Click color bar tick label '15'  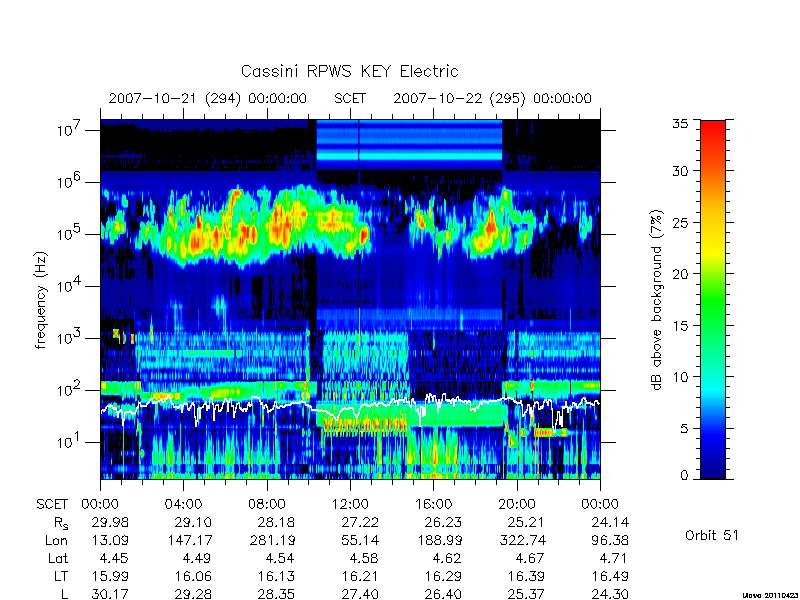[680, 326]
